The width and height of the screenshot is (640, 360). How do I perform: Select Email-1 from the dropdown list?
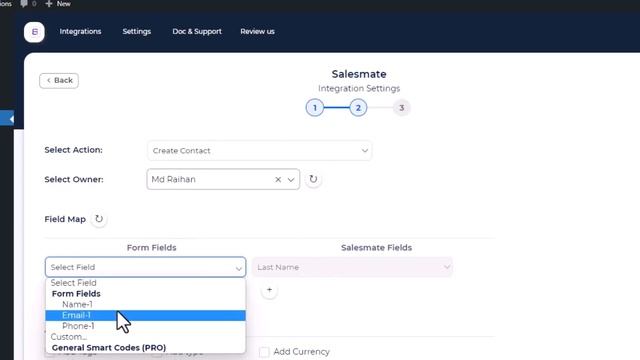pyautogui.click(x=145, y=315)
